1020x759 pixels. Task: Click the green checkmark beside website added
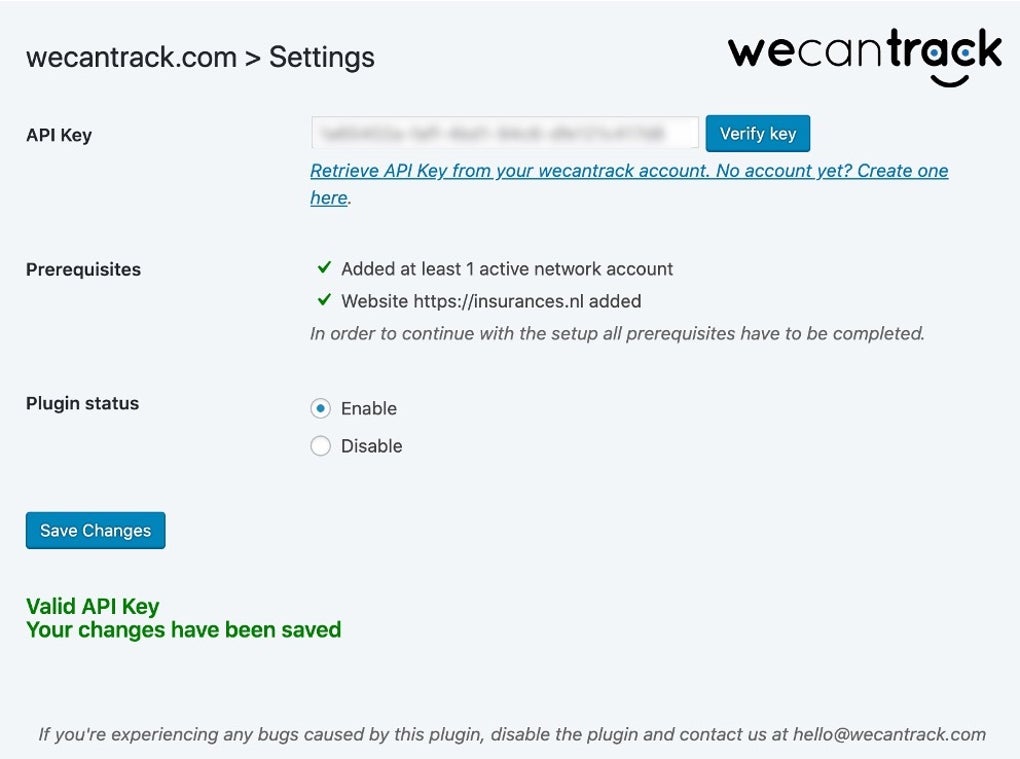point(324,300)
